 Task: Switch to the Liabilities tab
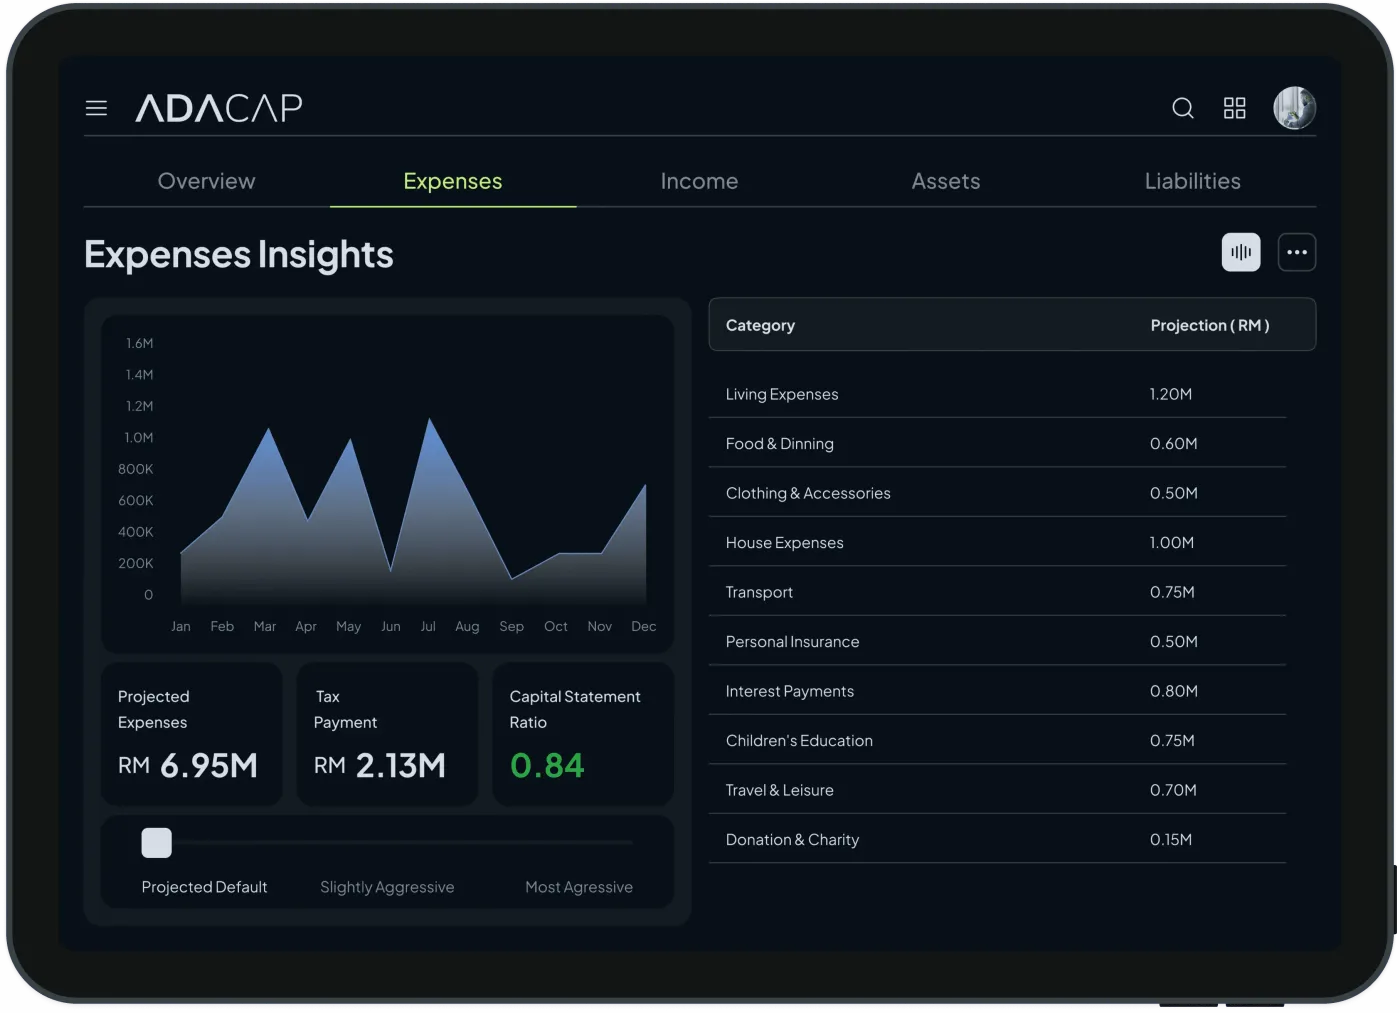1193,181
